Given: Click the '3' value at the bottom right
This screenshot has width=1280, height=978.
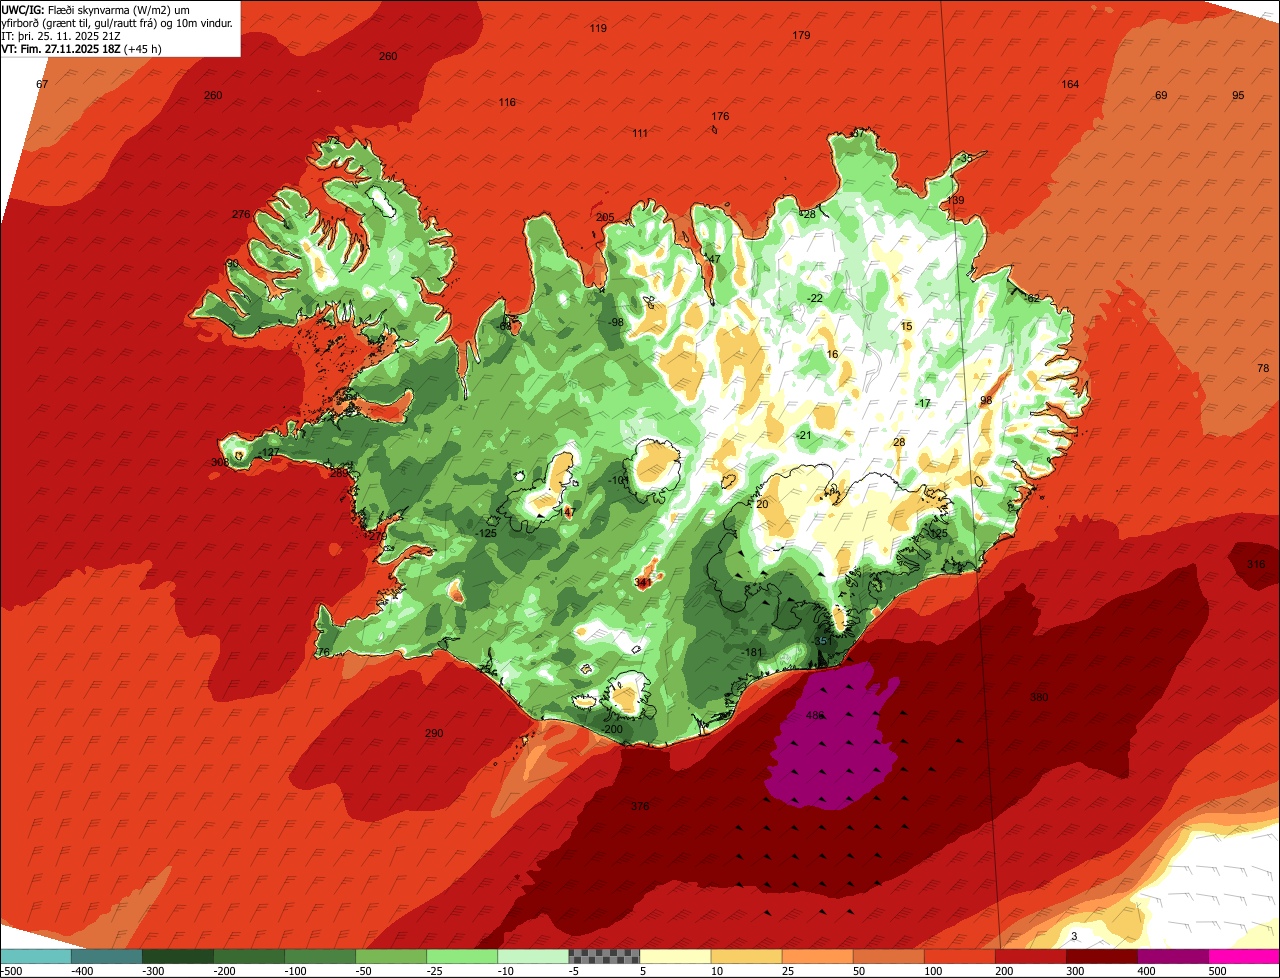Looking at the screenshot, I should (x=1074, y=936).
